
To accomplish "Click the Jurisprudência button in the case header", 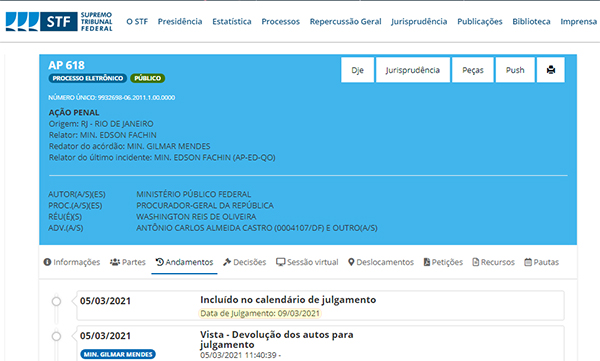I will 413,70.
